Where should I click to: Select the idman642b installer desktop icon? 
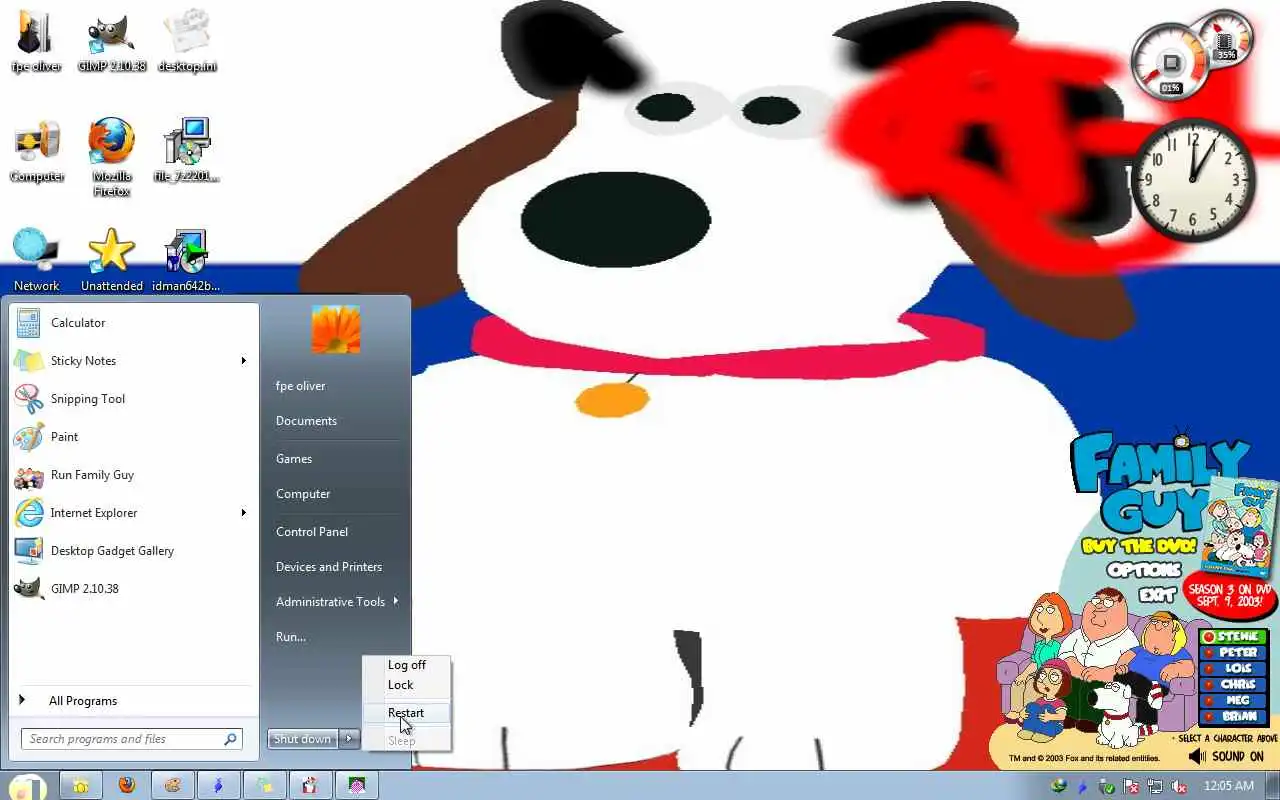tap(187, 260)
